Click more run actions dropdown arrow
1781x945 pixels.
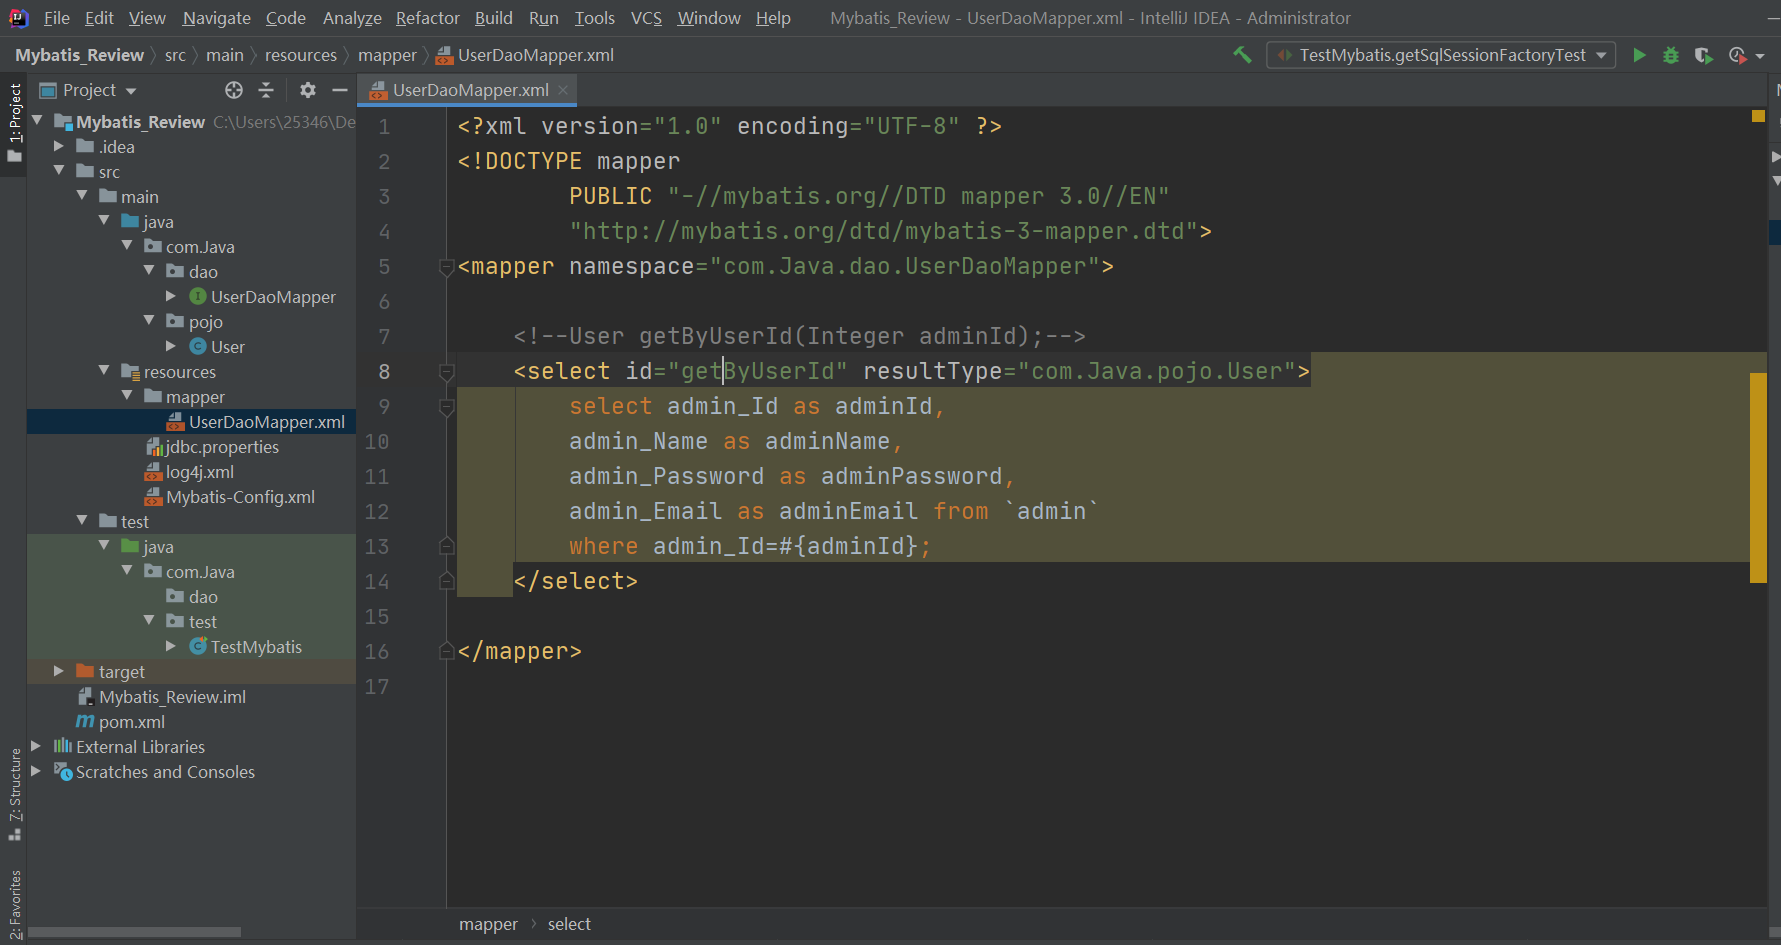tap(1760, 55)
